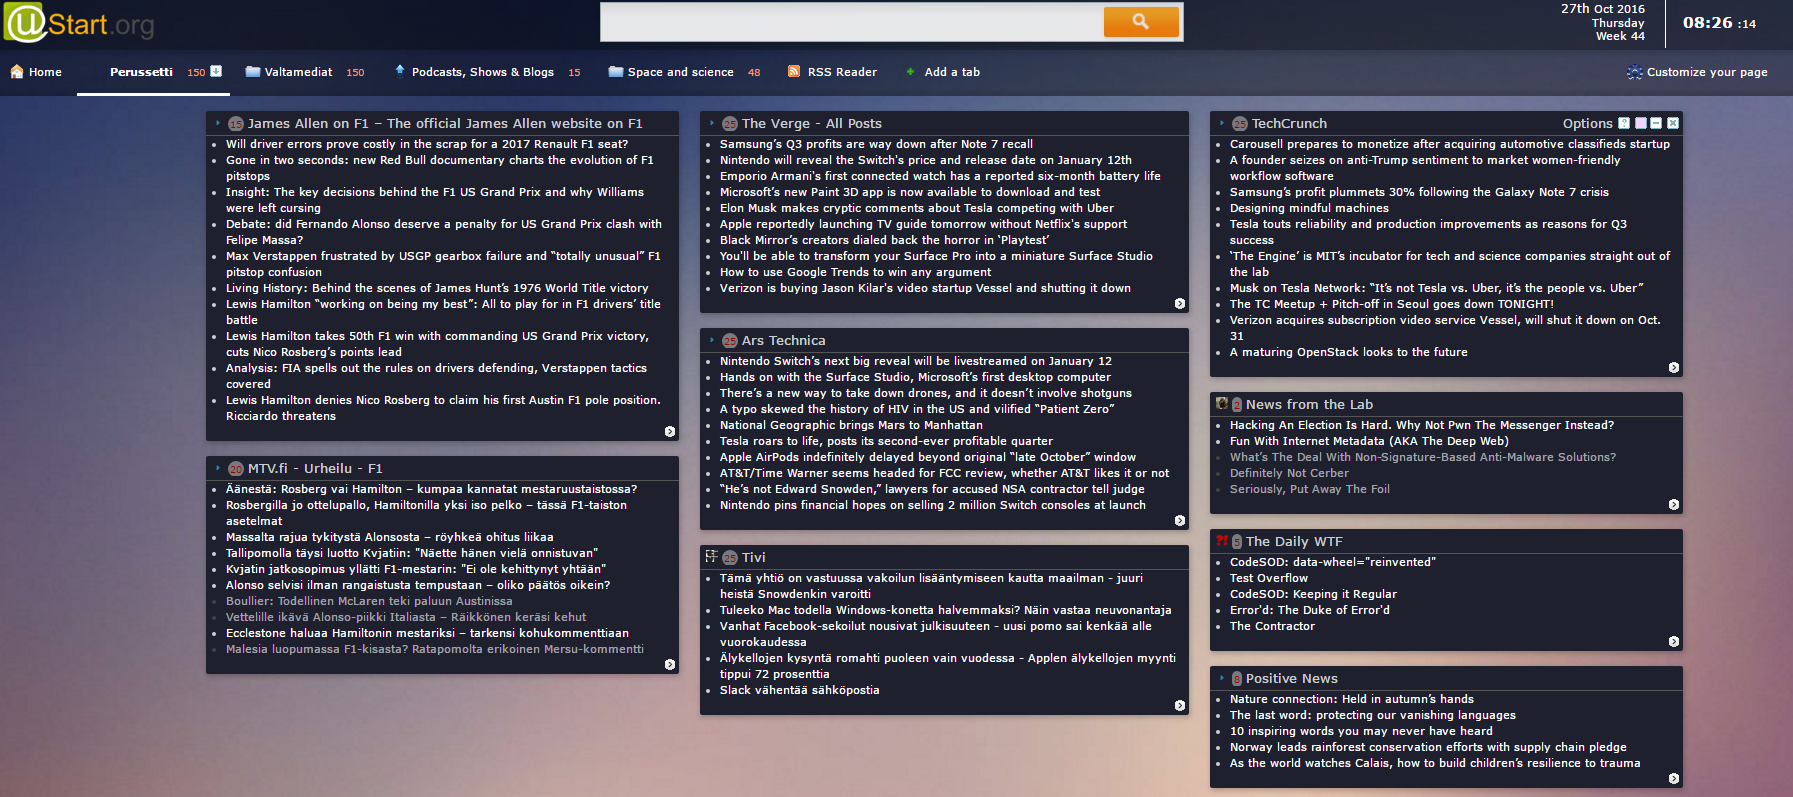This screenshot has height=797, width=1793.
Task: Select the Perussetti tab
Action: click(x=141, y=72)
